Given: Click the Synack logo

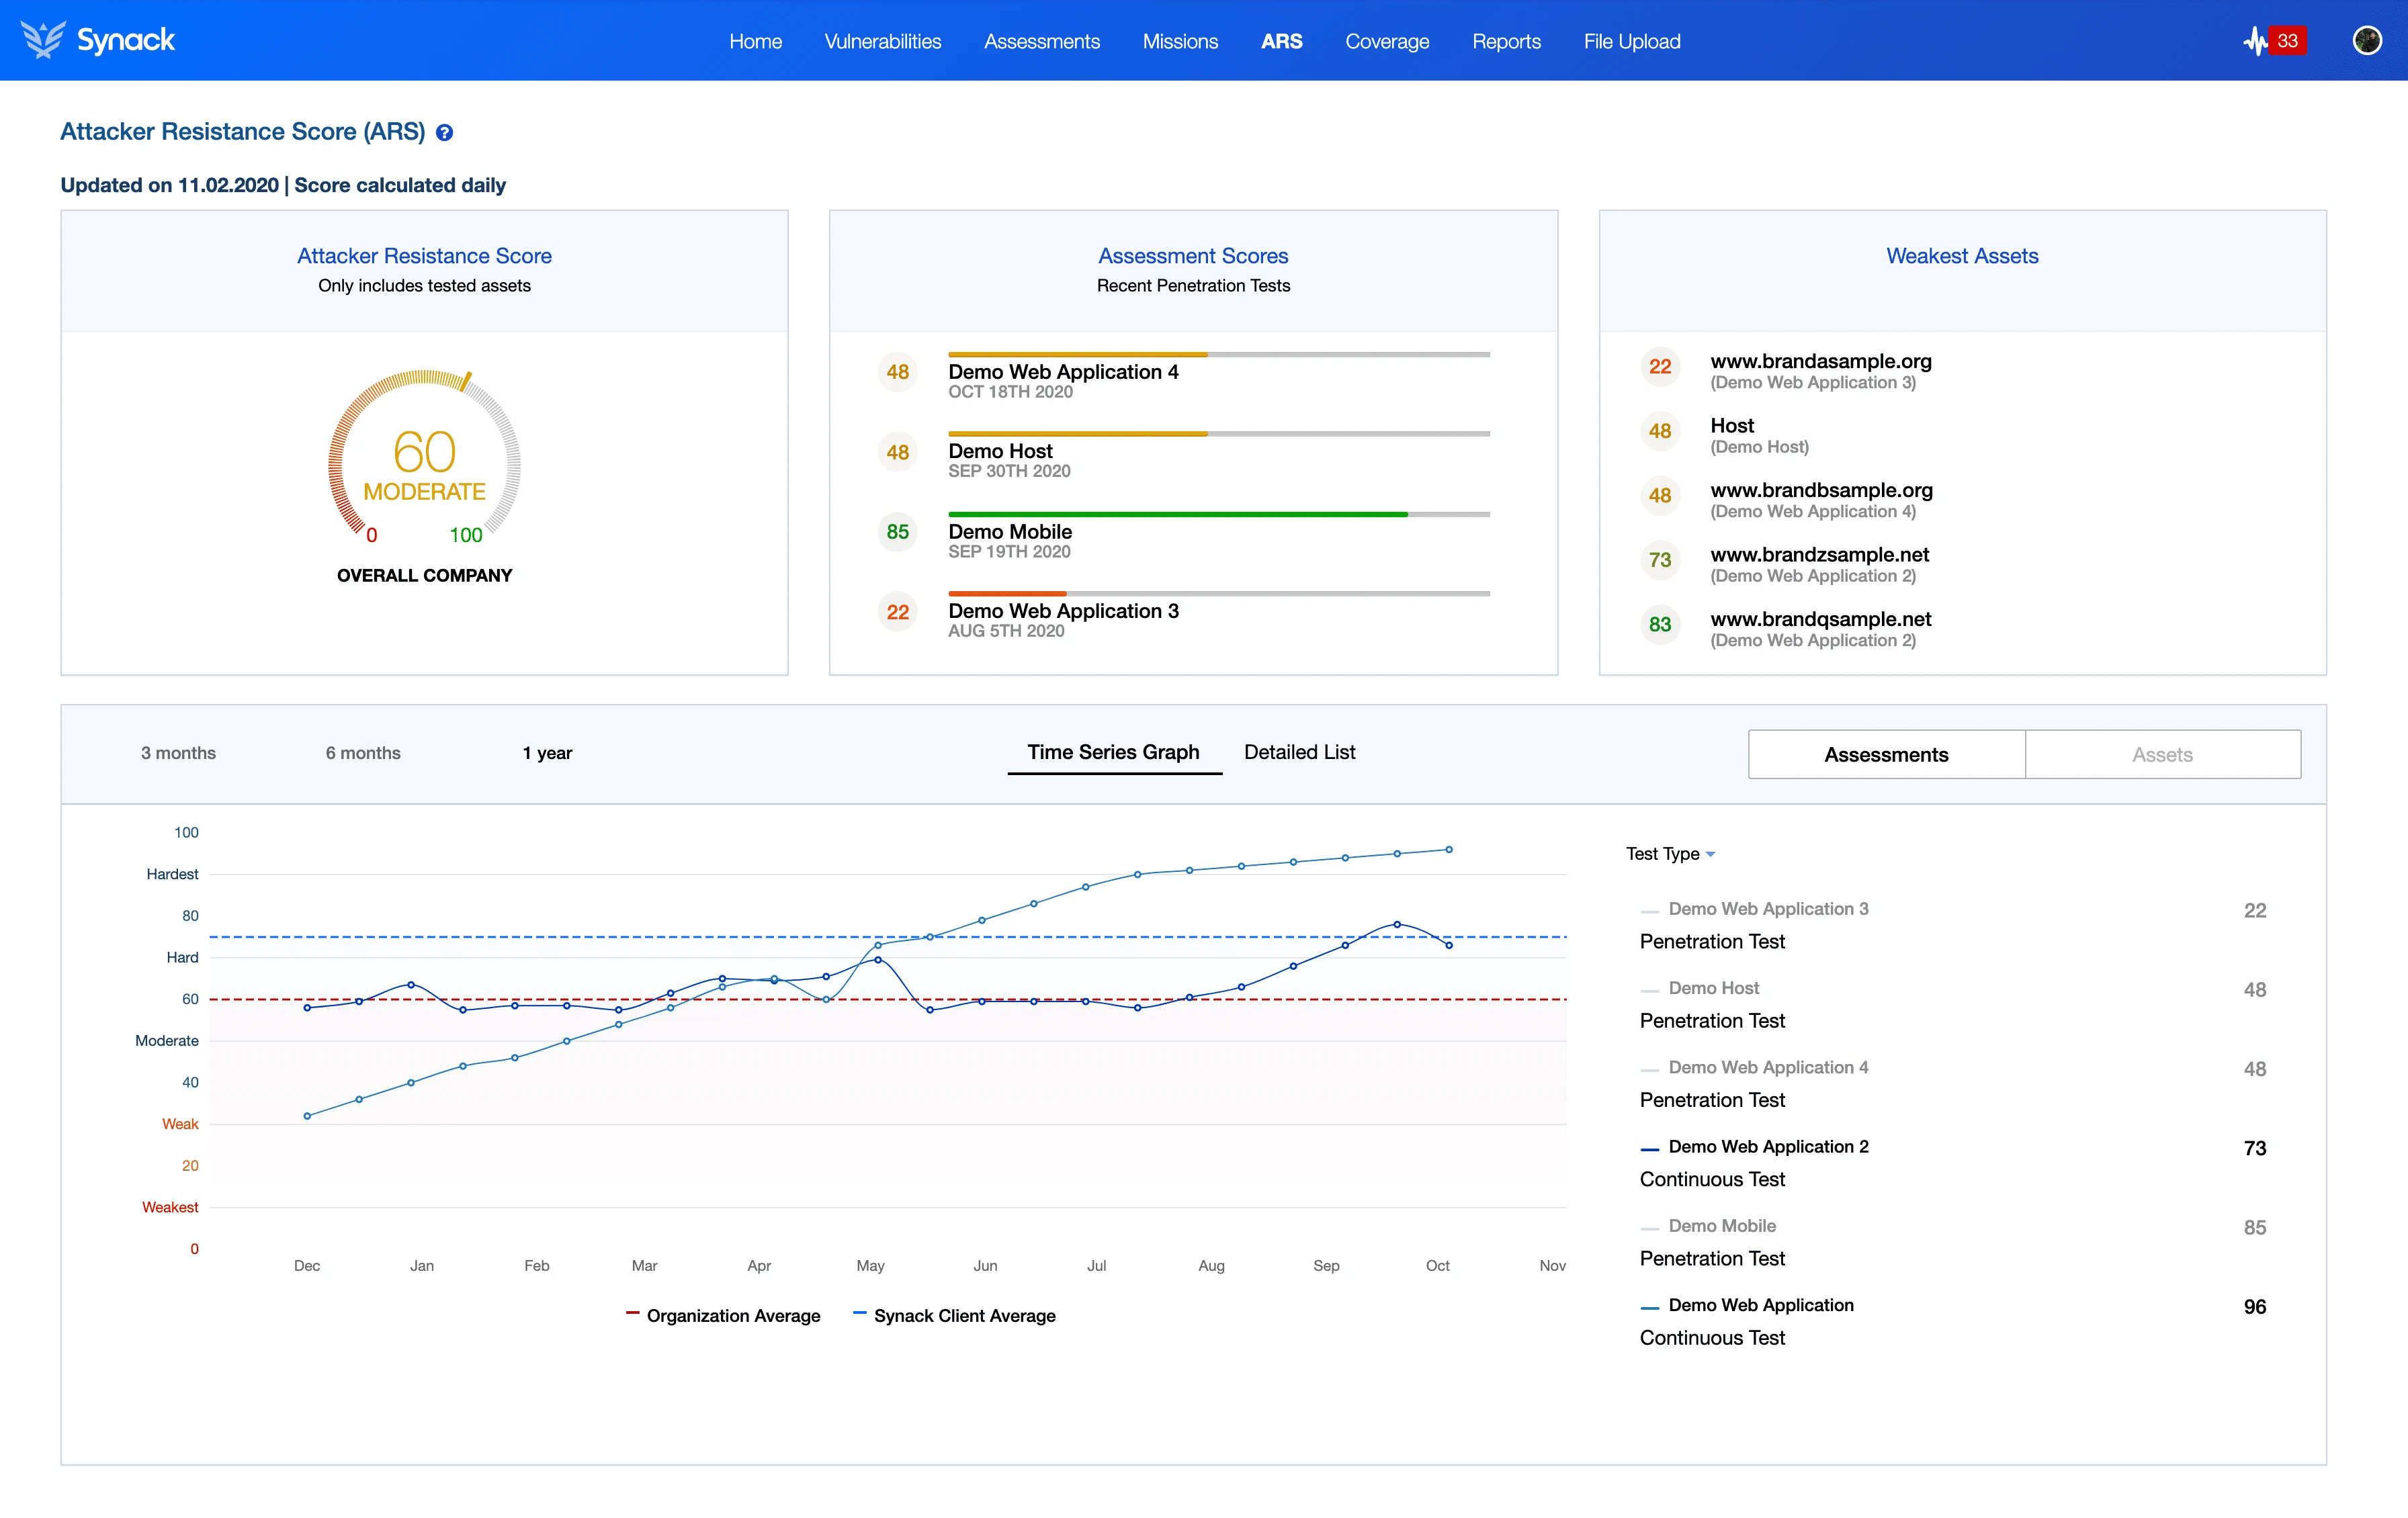Looking at the screenshot, I should 98,40.
